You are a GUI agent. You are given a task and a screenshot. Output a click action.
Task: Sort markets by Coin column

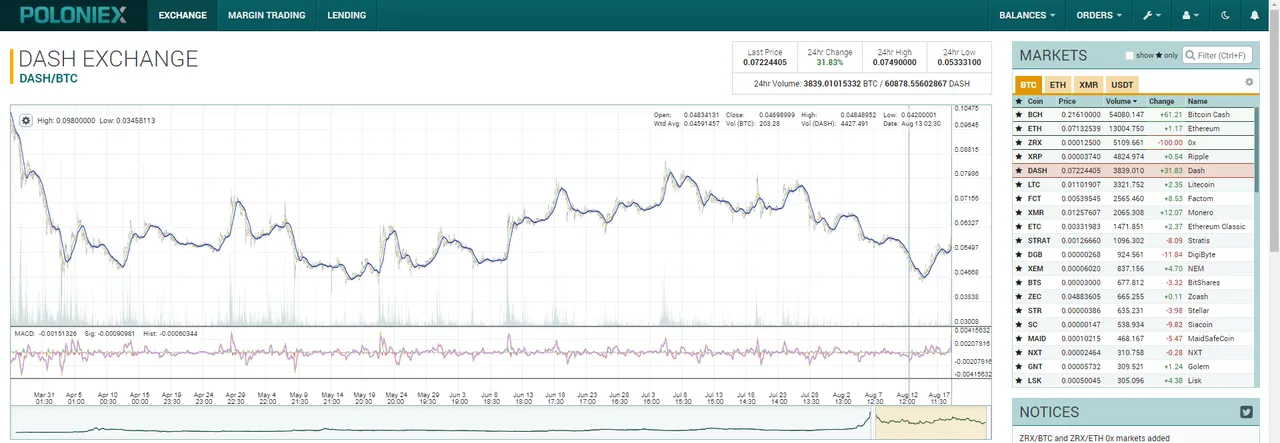(x=1036, y=101)
